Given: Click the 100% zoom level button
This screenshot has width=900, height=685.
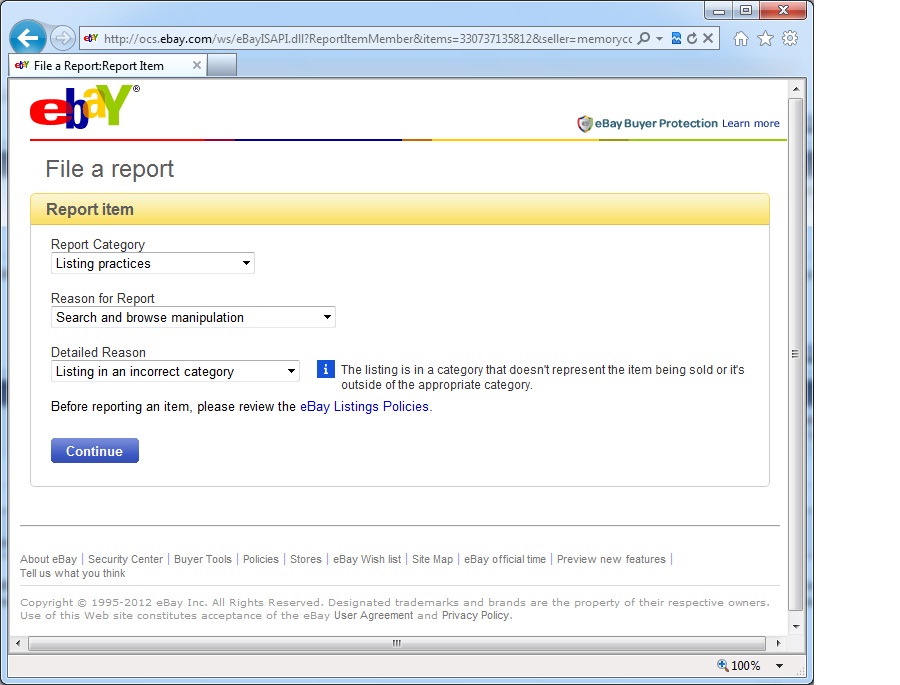Looking at the screenshot, I should click(x=739, y=665).
